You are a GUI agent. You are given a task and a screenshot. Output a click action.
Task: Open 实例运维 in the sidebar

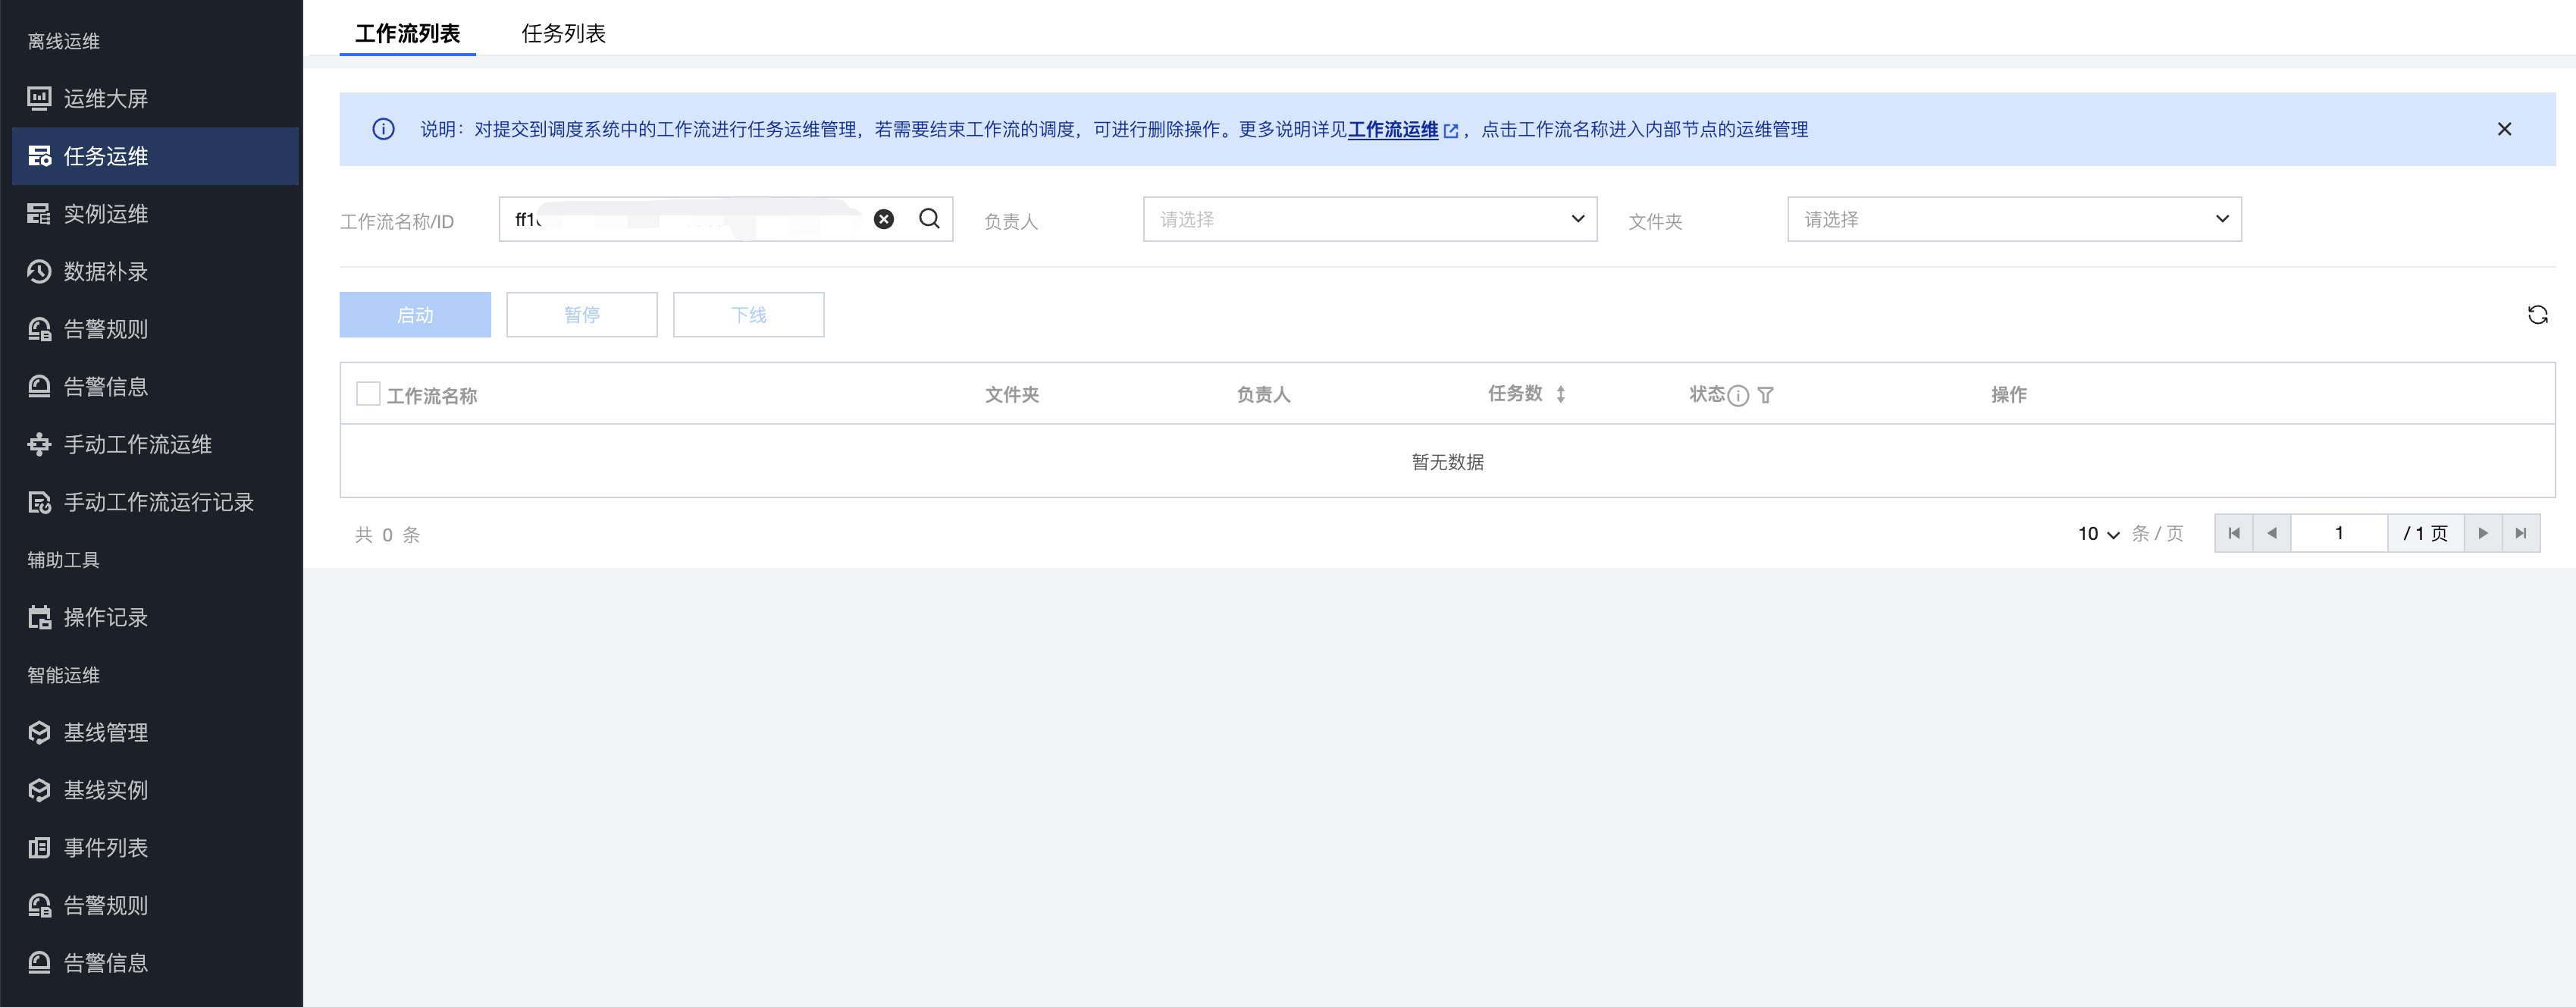click(105, 214)
